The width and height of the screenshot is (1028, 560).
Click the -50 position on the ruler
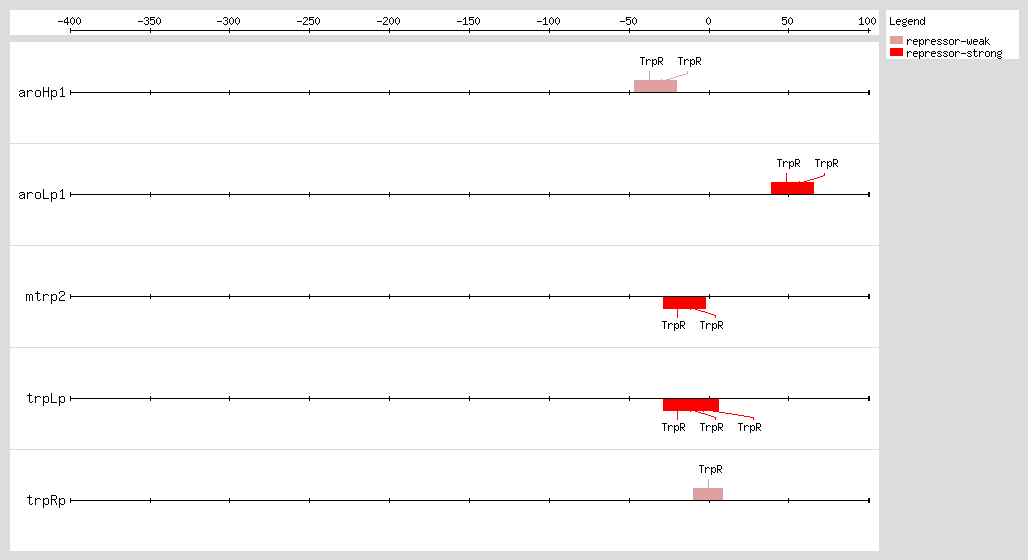point(629,22)
